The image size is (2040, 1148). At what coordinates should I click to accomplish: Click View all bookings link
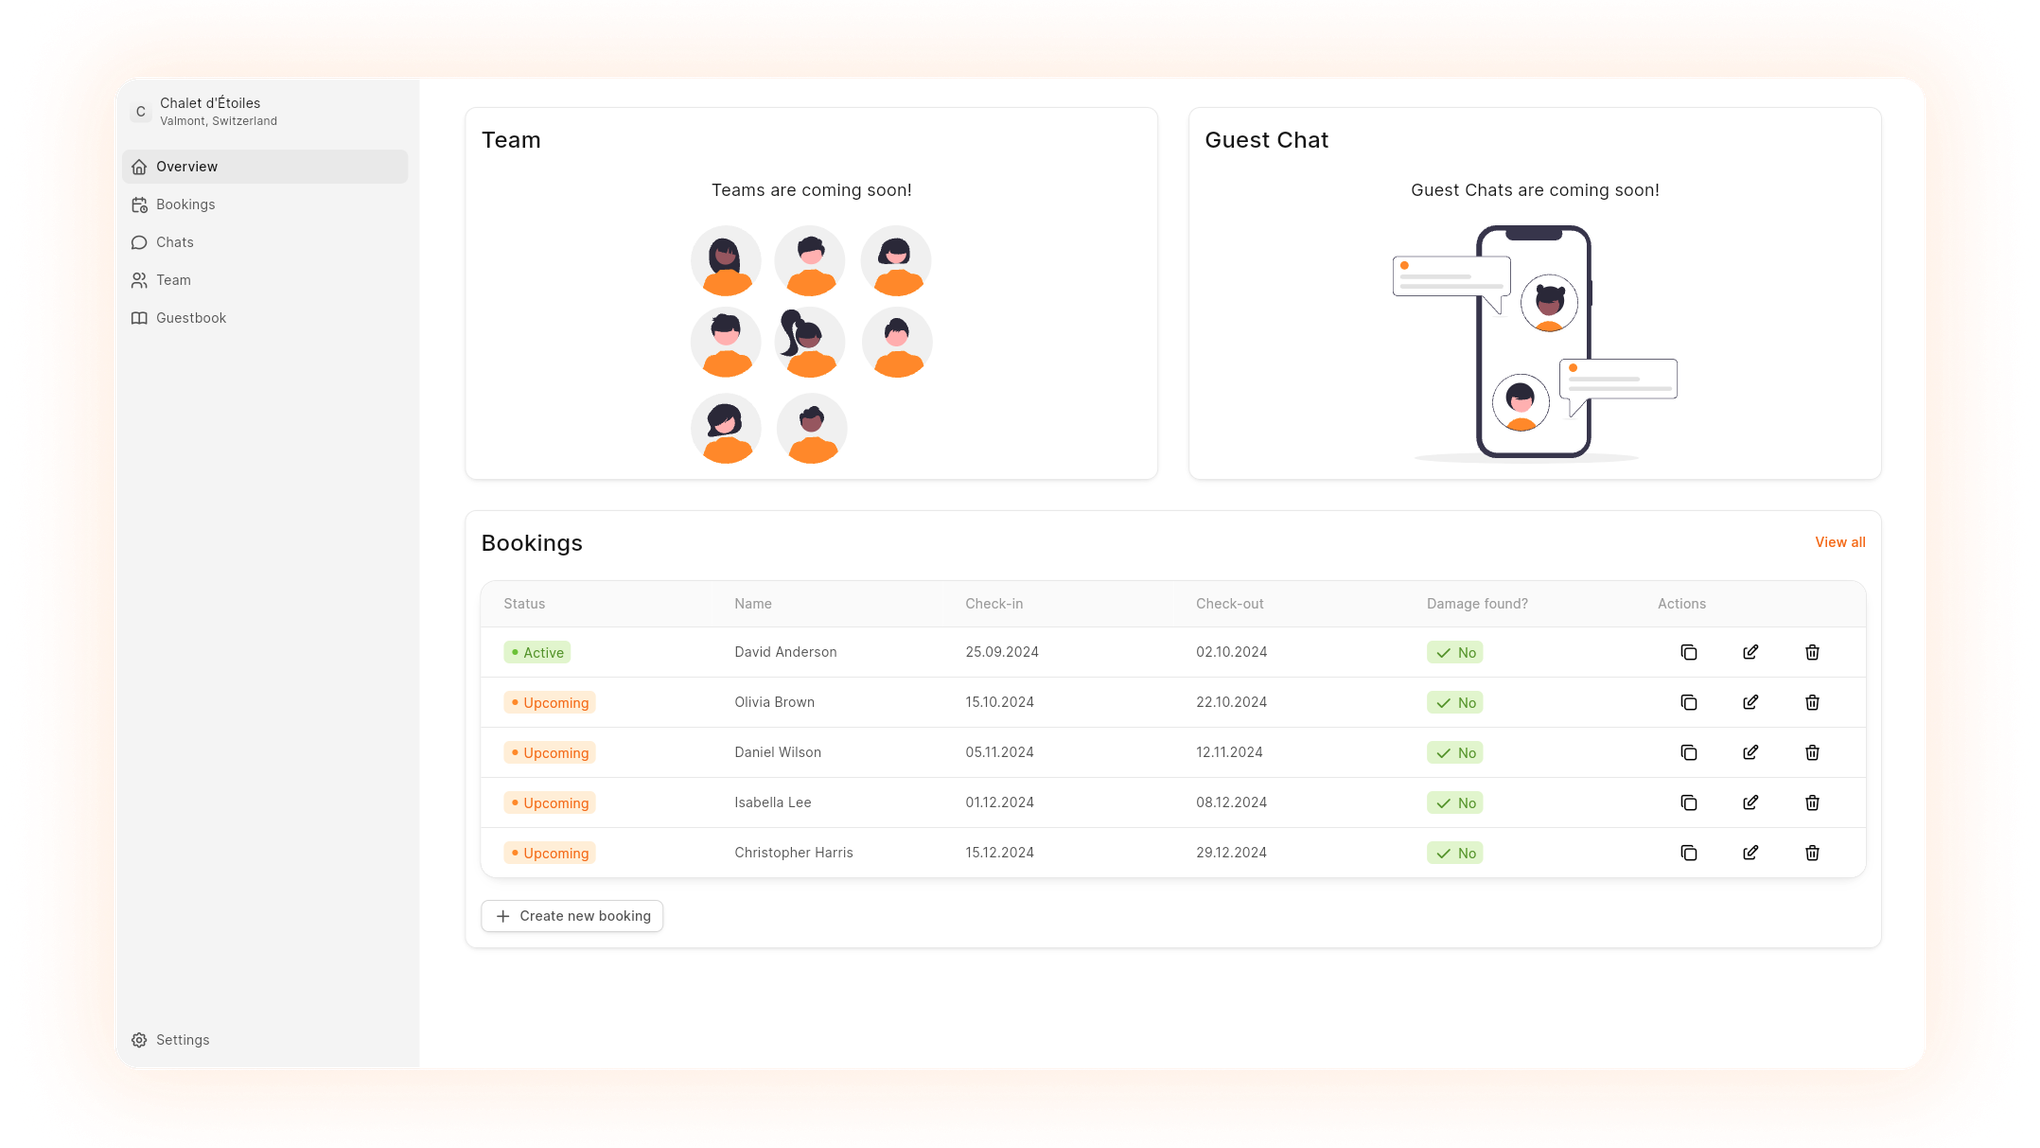click(1841, 541)
